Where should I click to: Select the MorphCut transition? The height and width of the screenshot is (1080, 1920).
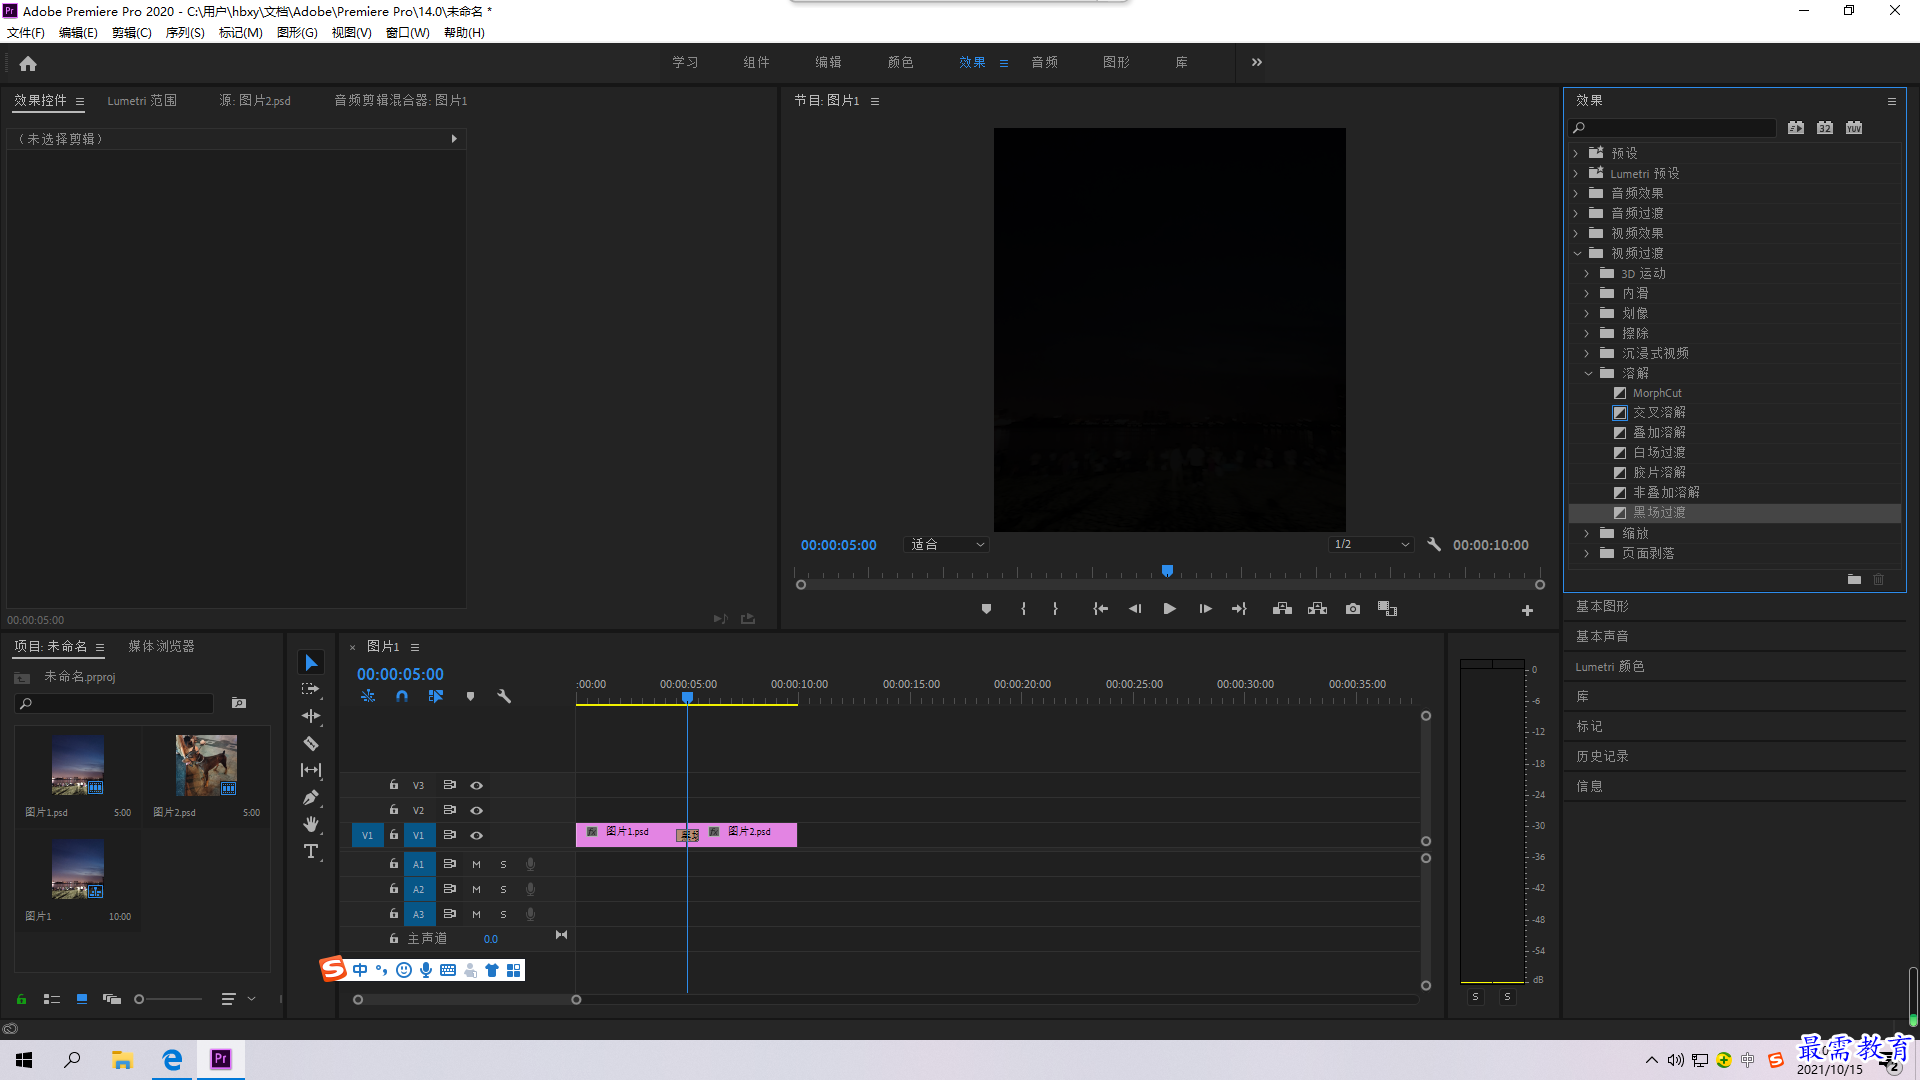point(1657,393)
